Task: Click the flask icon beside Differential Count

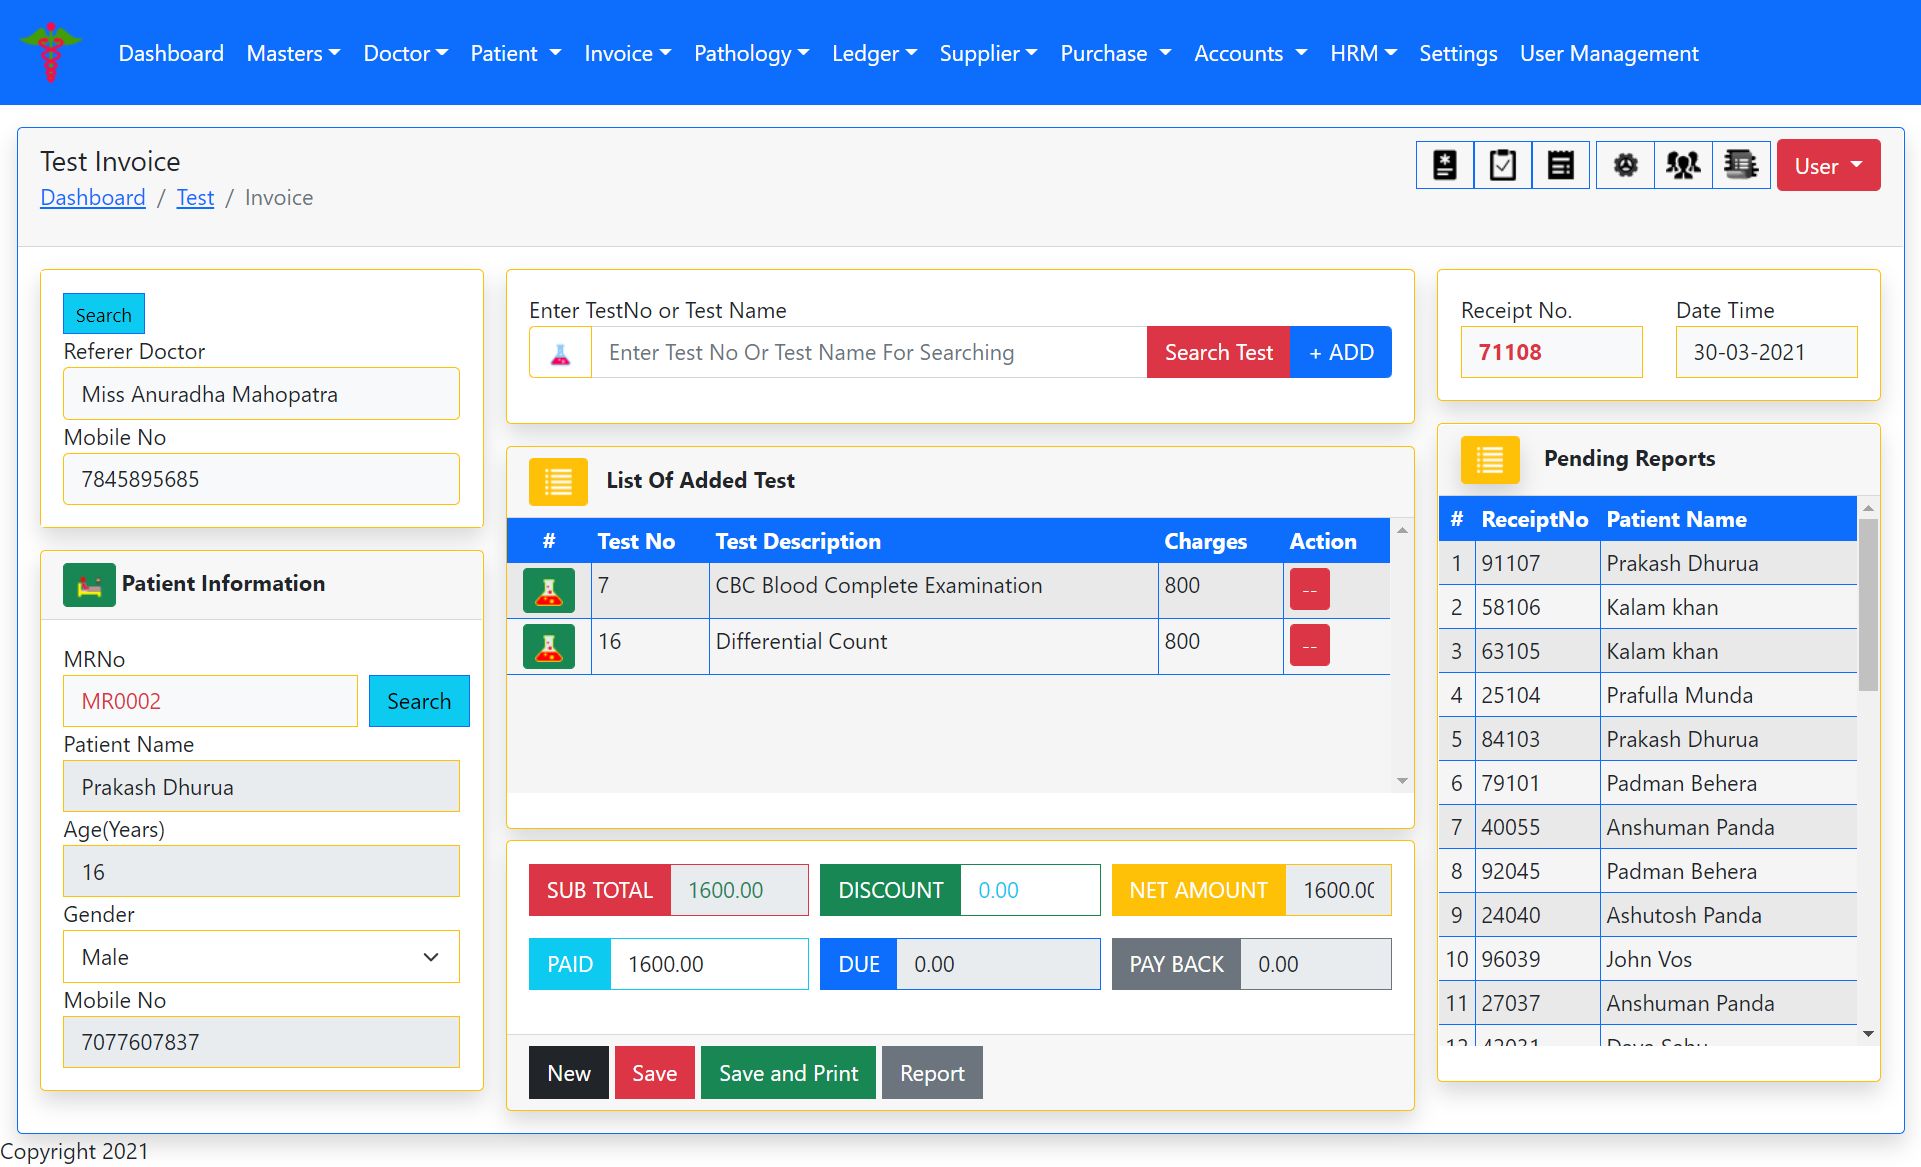Action: click(x=549, y=646)
